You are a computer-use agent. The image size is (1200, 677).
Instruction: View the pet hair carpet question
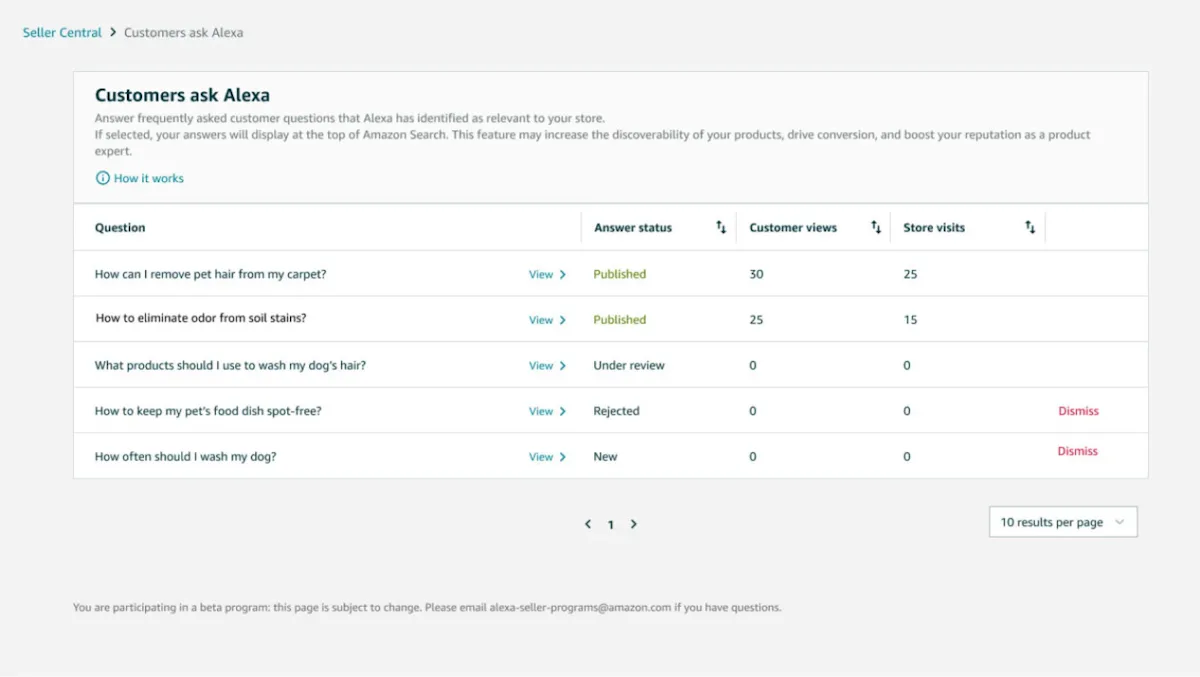[x=547, y=274]
